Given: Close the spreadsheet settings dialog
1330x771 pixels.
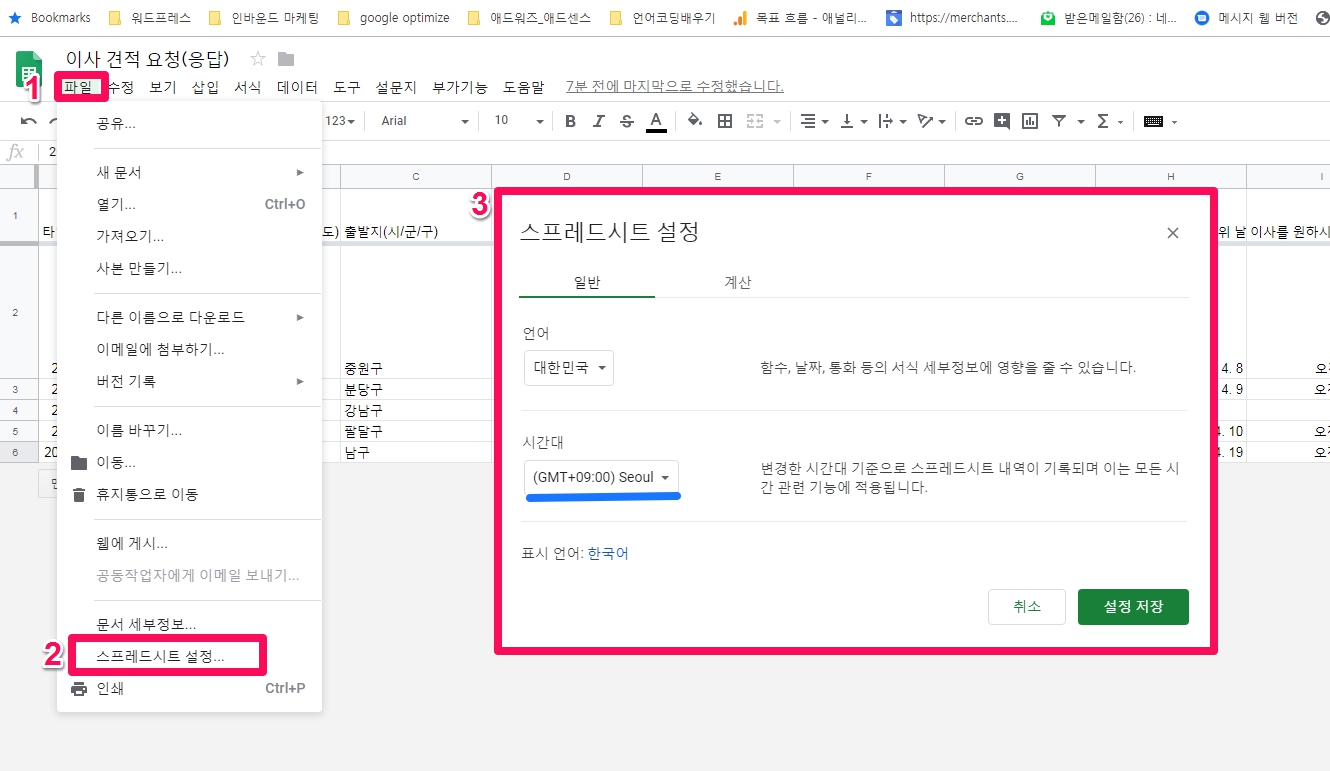Looking at the screenshot, I should 1173,233.
